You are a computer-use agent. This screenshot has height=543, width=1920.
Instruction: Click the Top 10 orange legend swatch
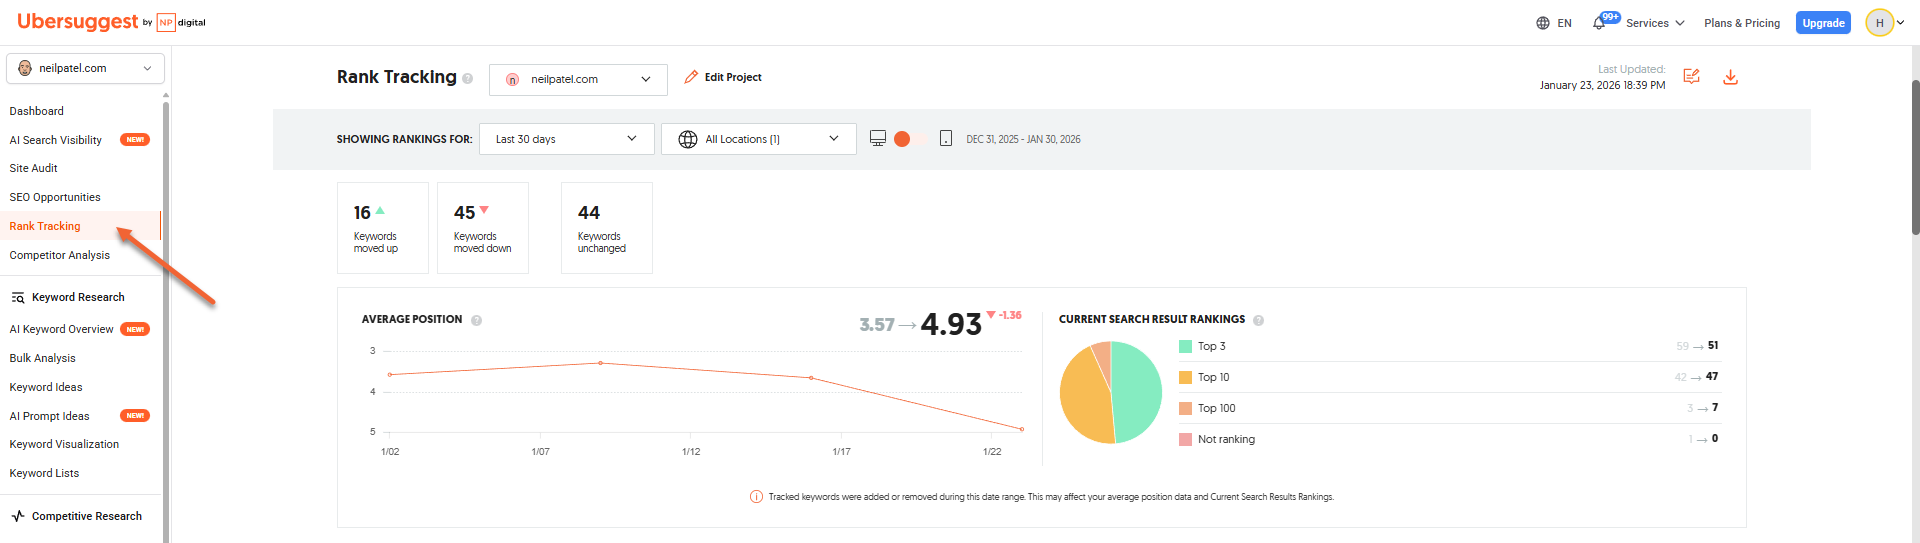(1185, 377)
